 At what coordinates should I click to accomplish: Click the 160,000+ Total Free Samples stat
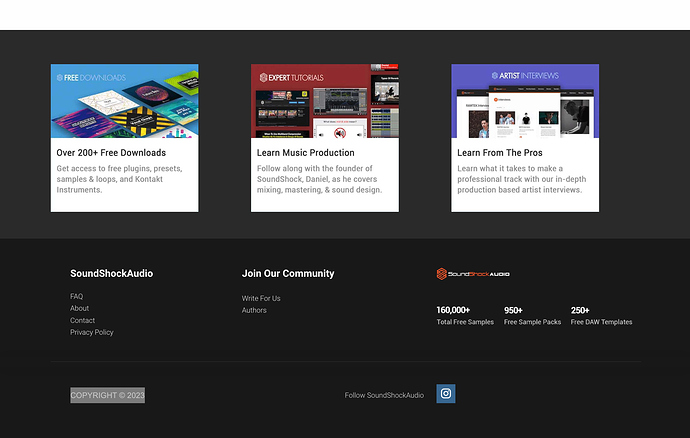point(465,316)
